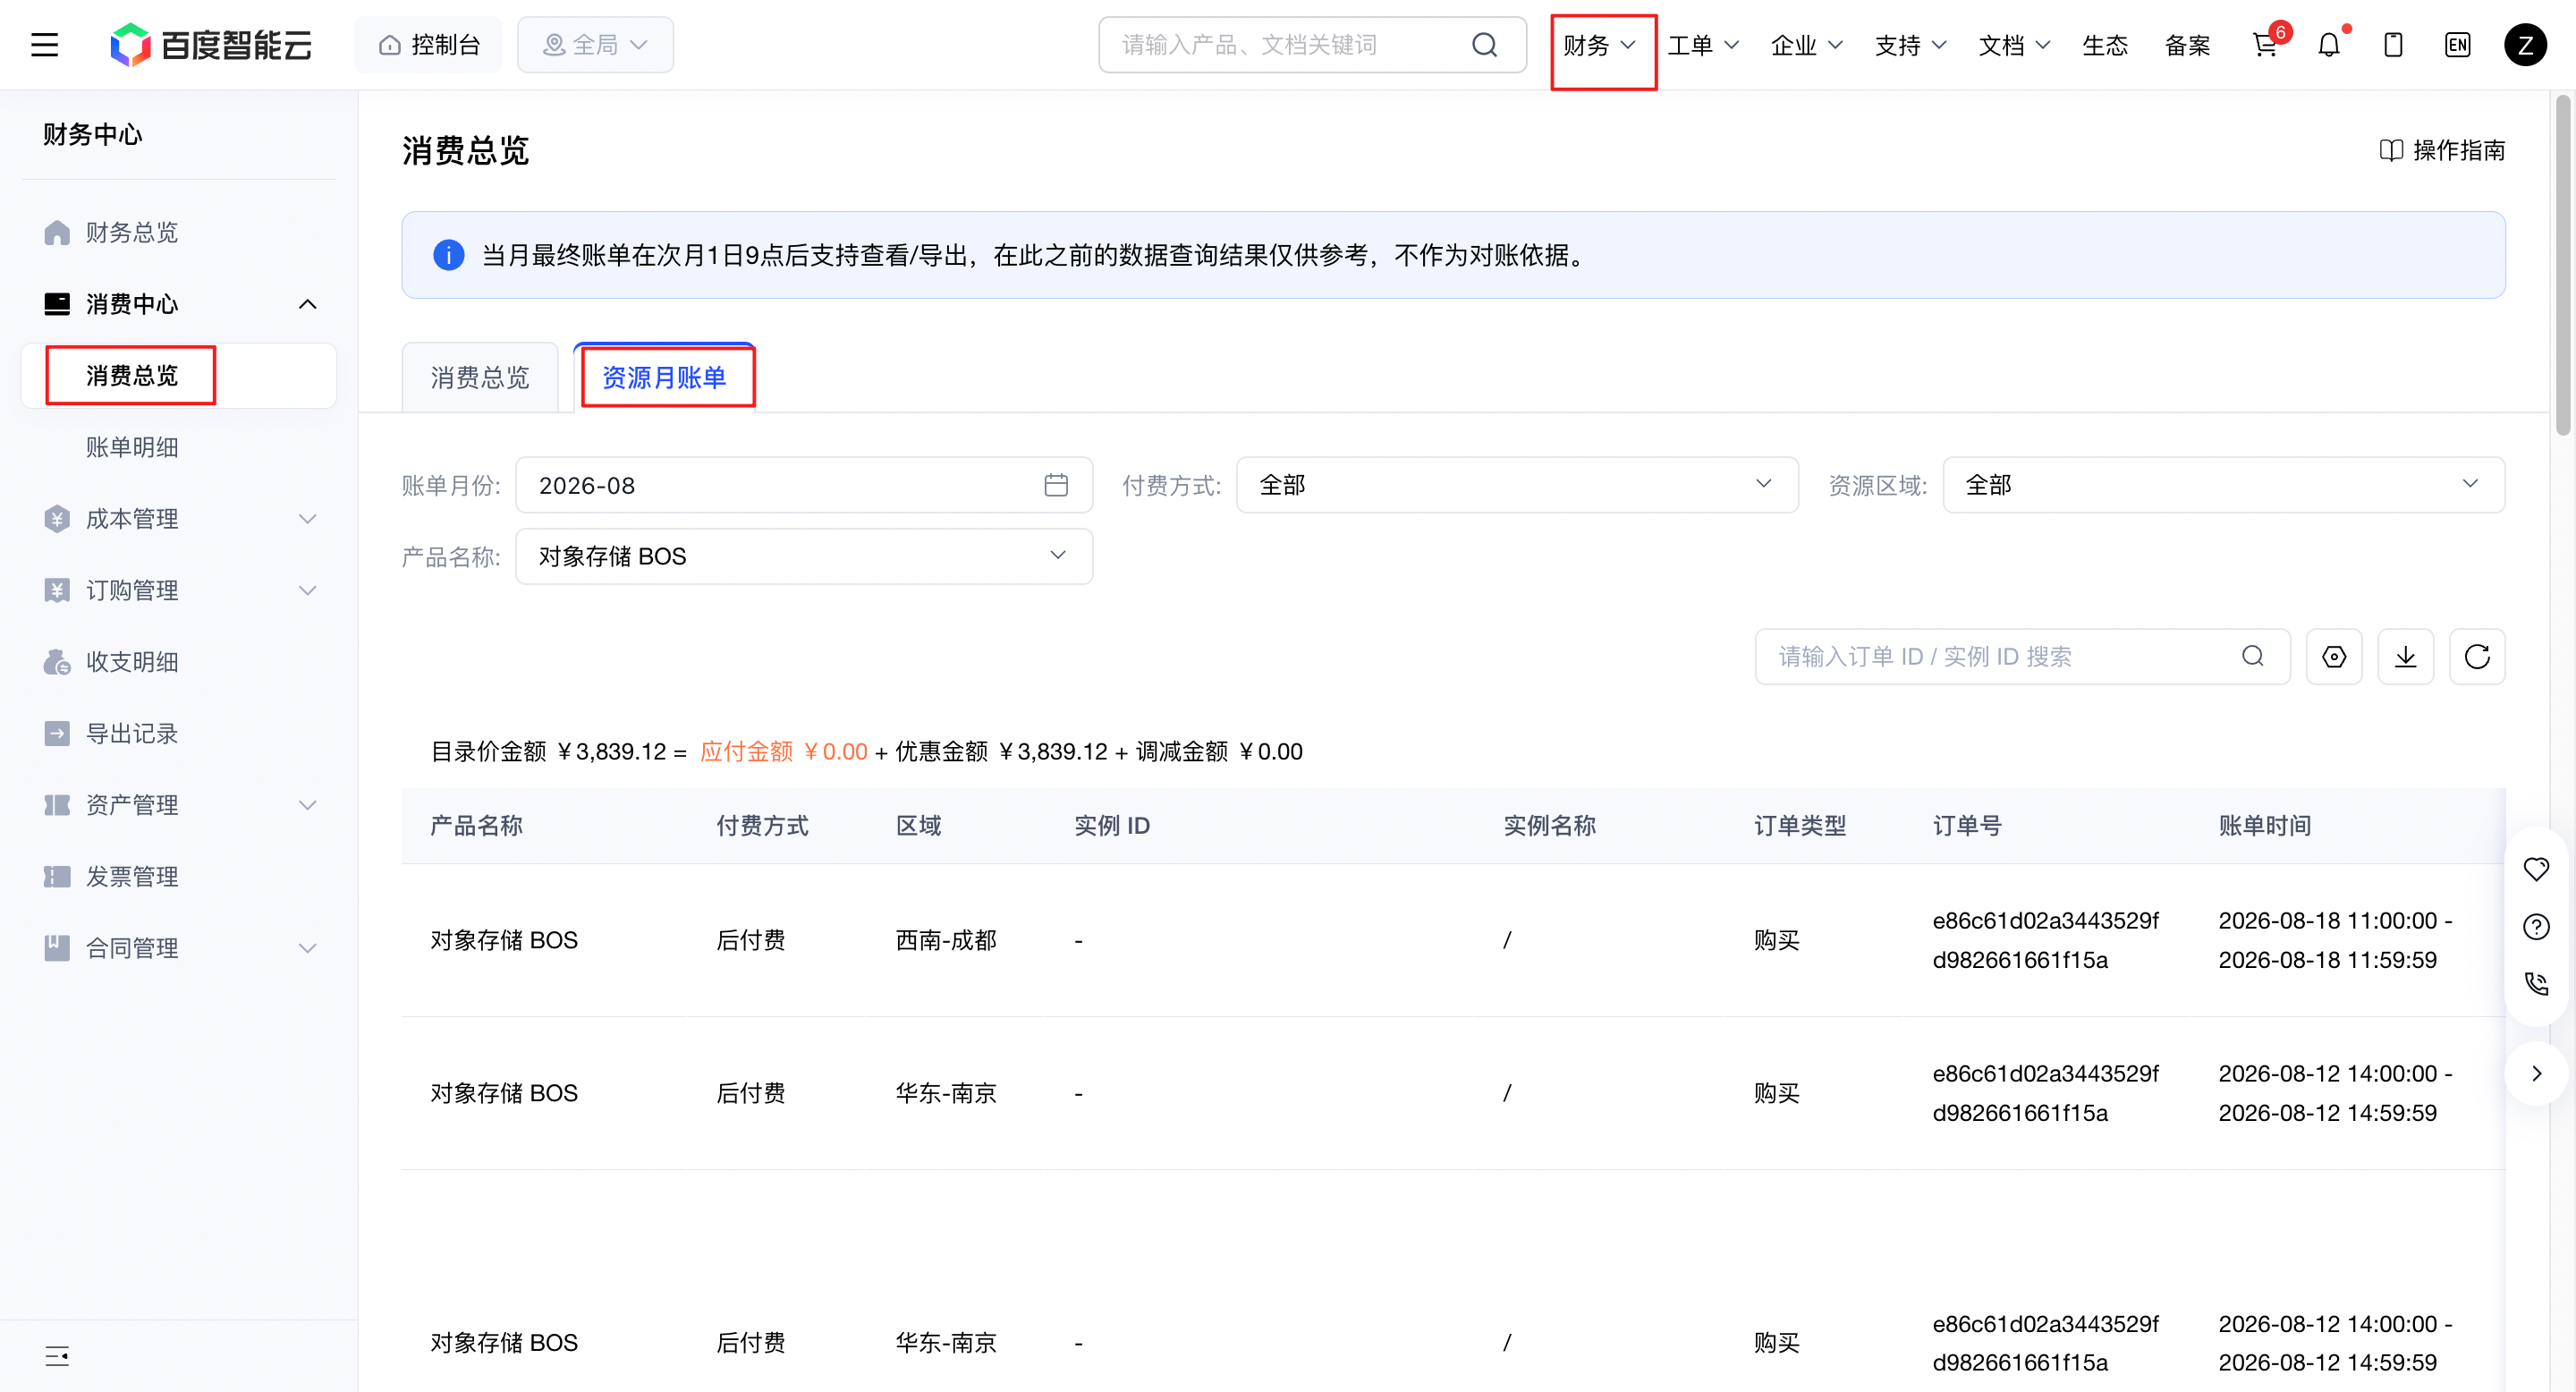Image resolution: width=2576 pixels, height=1392 pixels.
Task: Click the order ID search magnifier
Action: [x=2252, y=656]
